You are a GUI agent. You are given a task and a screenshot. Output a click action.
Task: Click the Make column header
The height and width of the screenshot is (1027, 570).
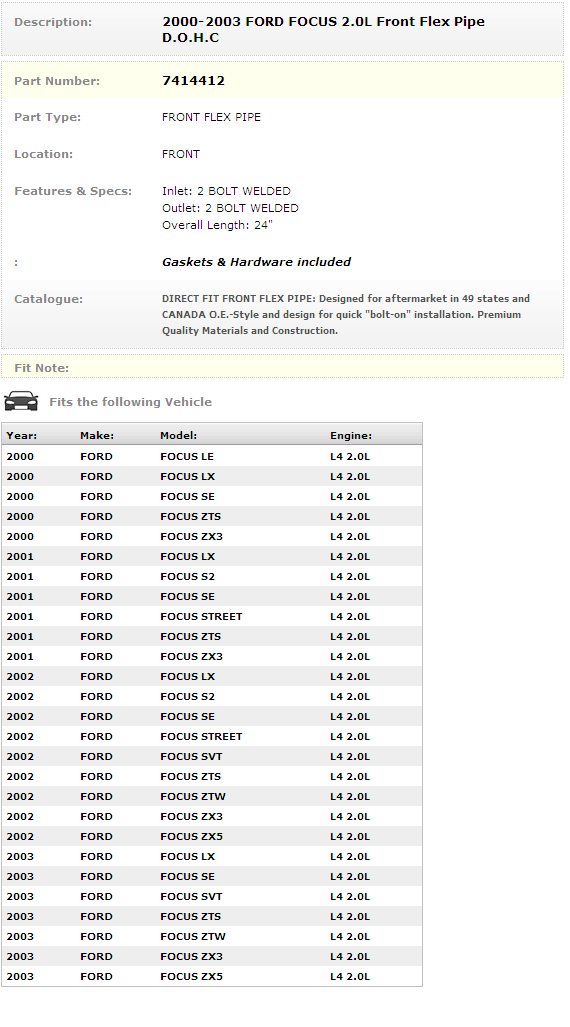click(x=97, y=436)
